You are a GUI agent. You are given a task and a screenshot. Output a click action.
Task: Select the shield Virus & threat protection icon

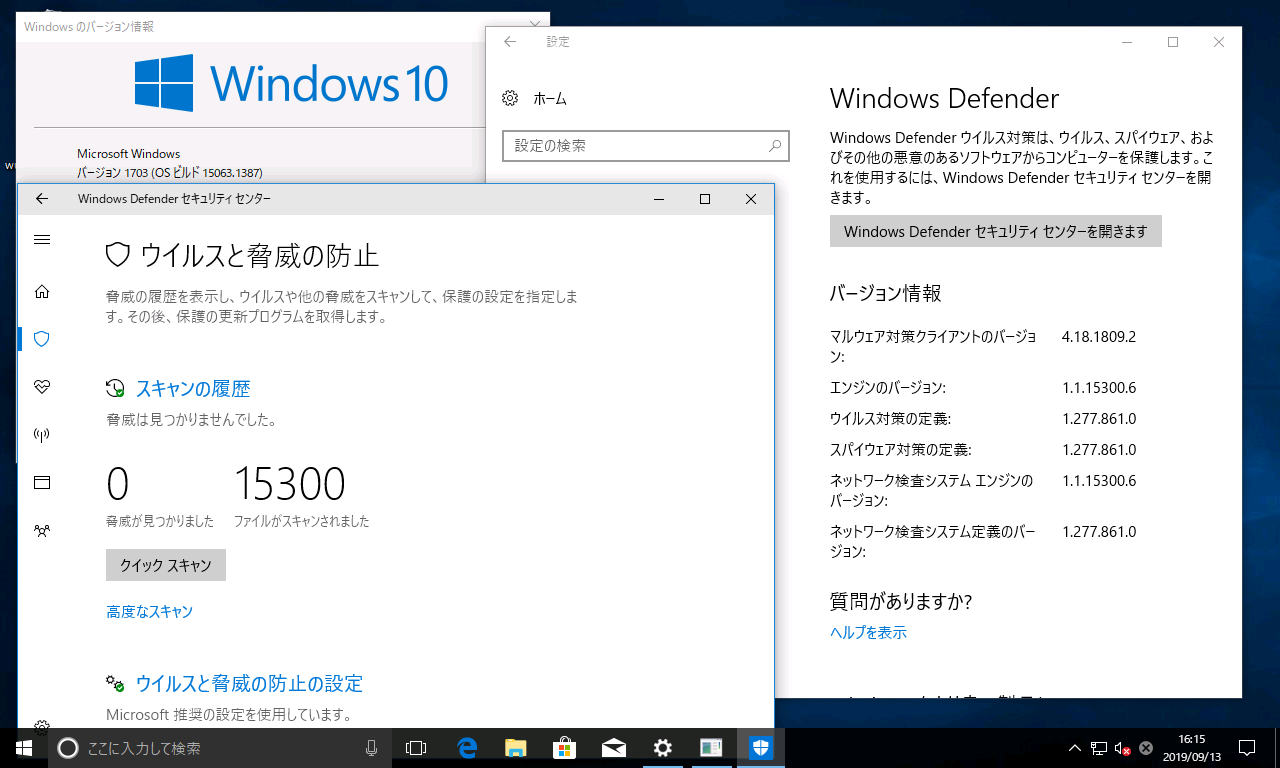coord(42,339)
